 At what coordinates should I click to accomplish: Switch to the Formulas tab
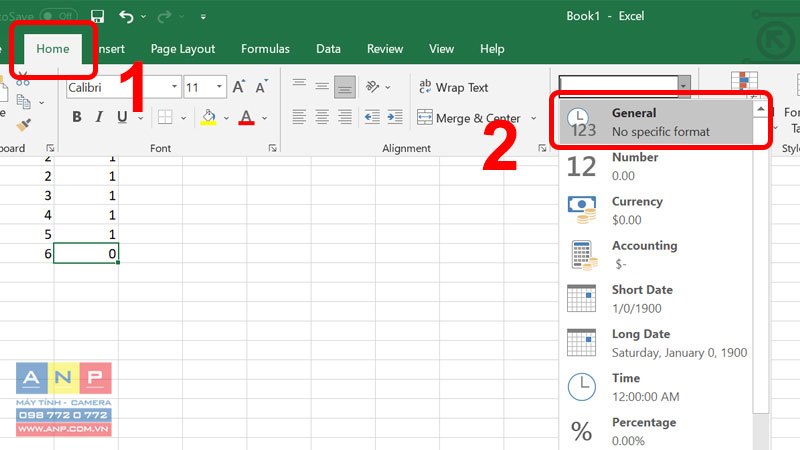(265, 49)
